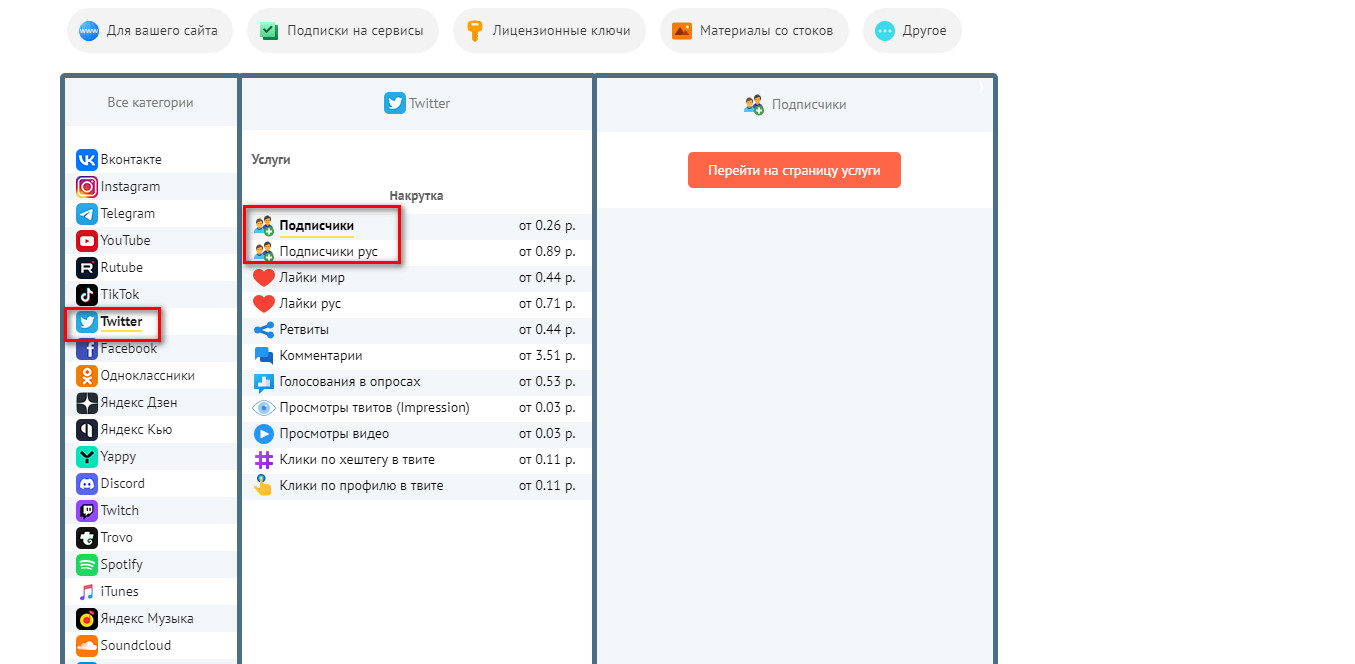Click the Discord icon
This screenshot has height=664, width=1355.
tap(87, 484)
